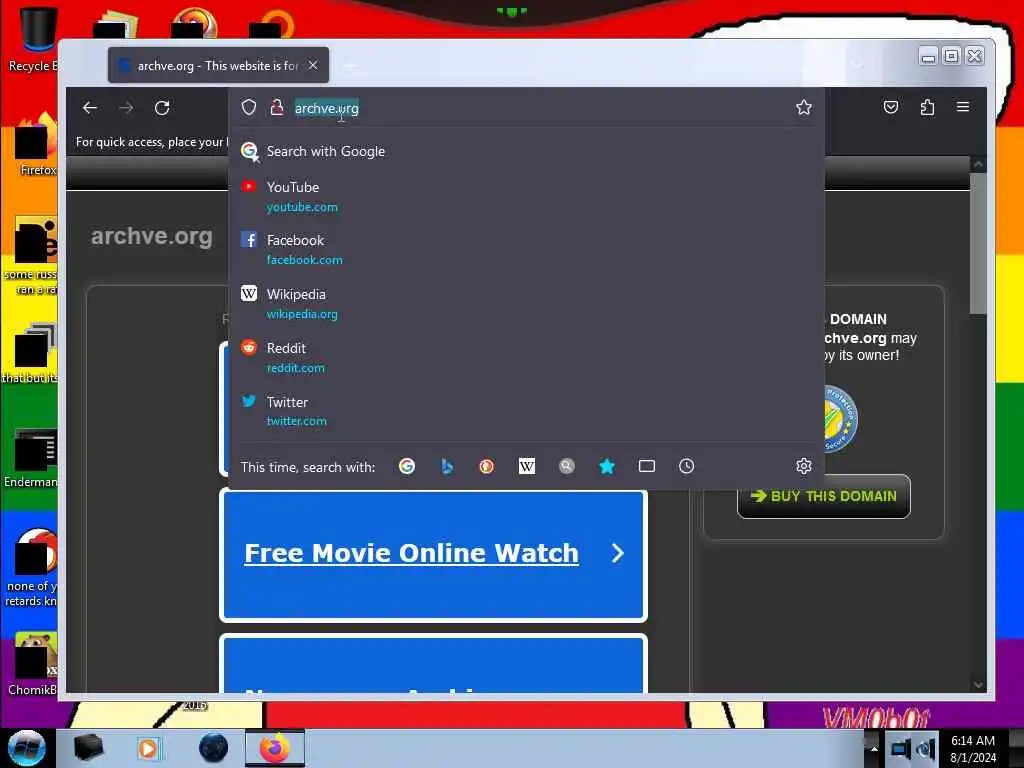The image size is (1024, 768).
Task: Bookmark this page with the star icon
Action: pos(804,107)
